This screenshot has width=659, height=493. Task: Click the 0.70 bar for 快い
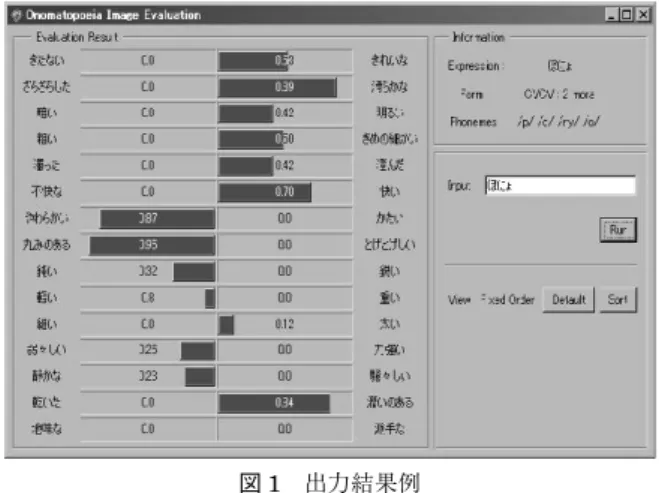tap(265, 192)
